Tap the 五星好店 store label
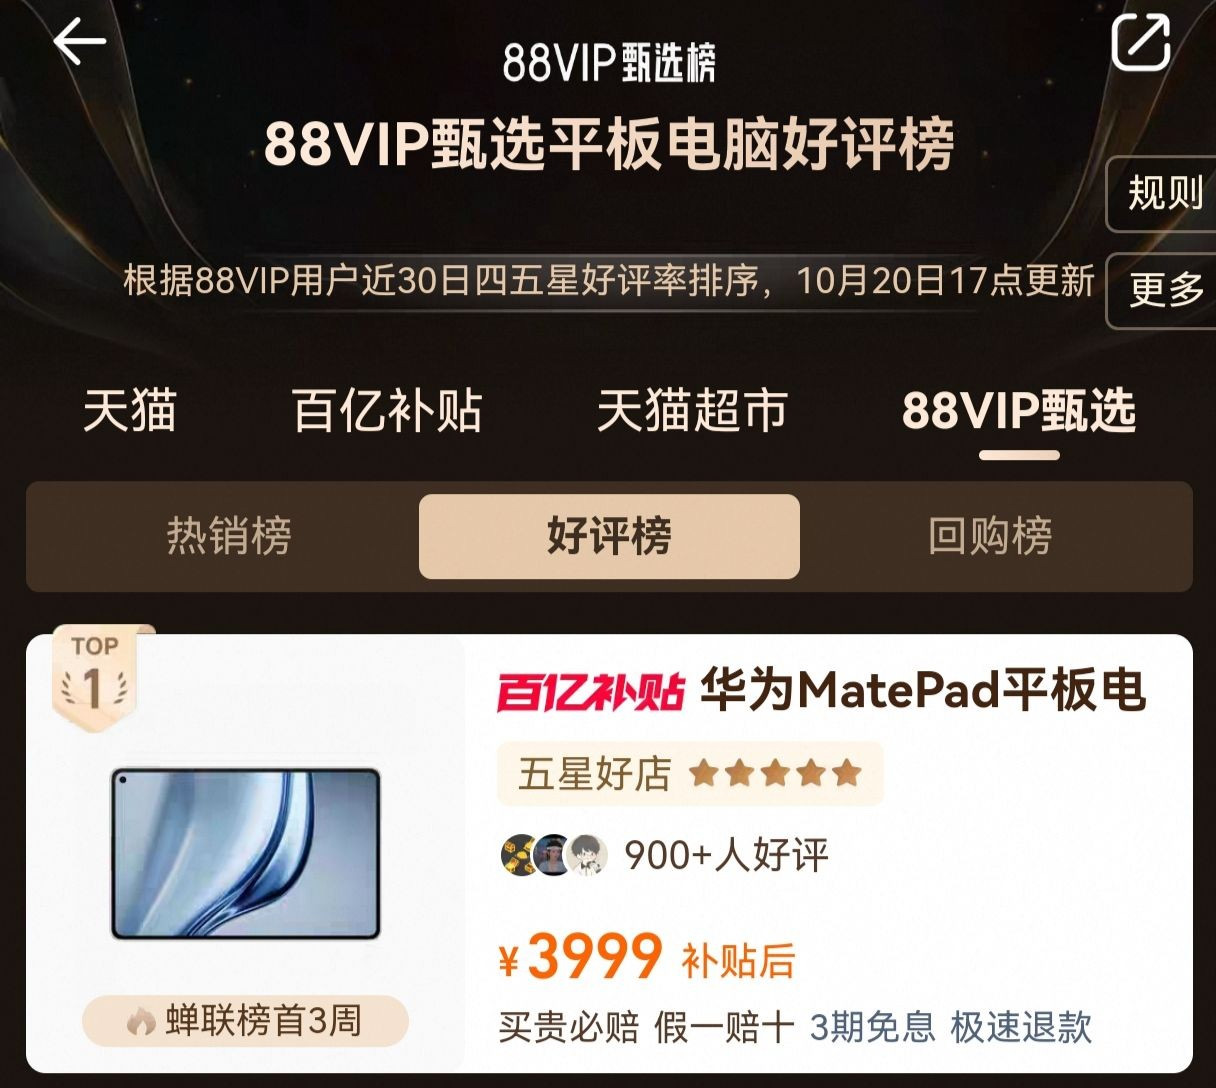This screenshot has height=1088, width=1216. pyautogui.click(x=594, y=774)
